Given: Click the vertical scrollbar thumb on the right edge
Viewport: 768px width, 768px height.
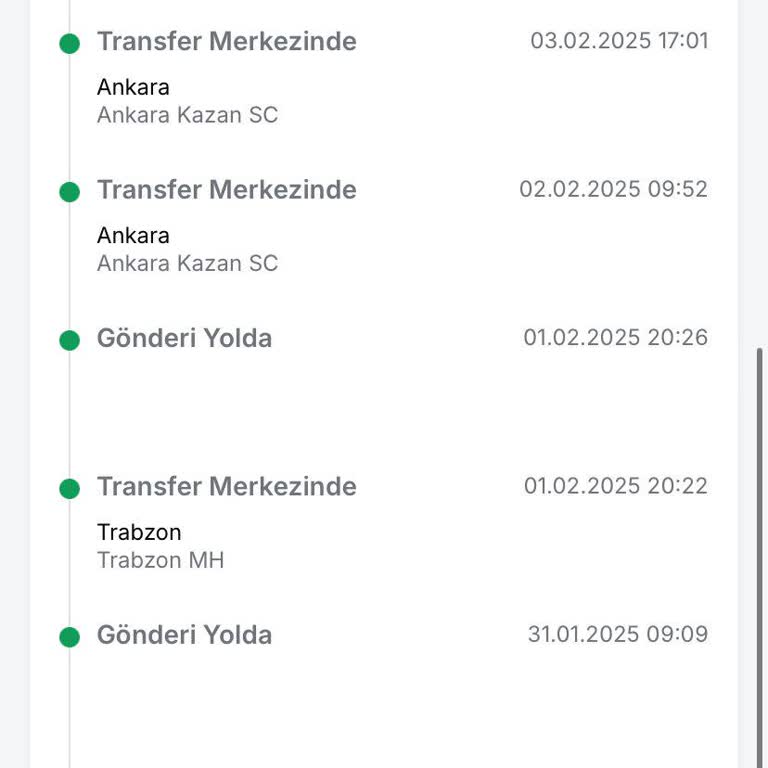Looking at the screenshot, I should [761, 550].
